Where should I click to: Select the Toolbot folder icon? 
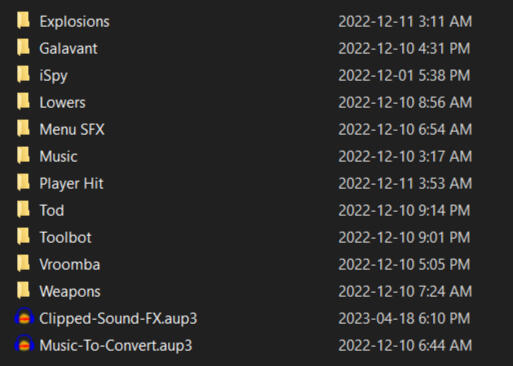coord(23,237)
